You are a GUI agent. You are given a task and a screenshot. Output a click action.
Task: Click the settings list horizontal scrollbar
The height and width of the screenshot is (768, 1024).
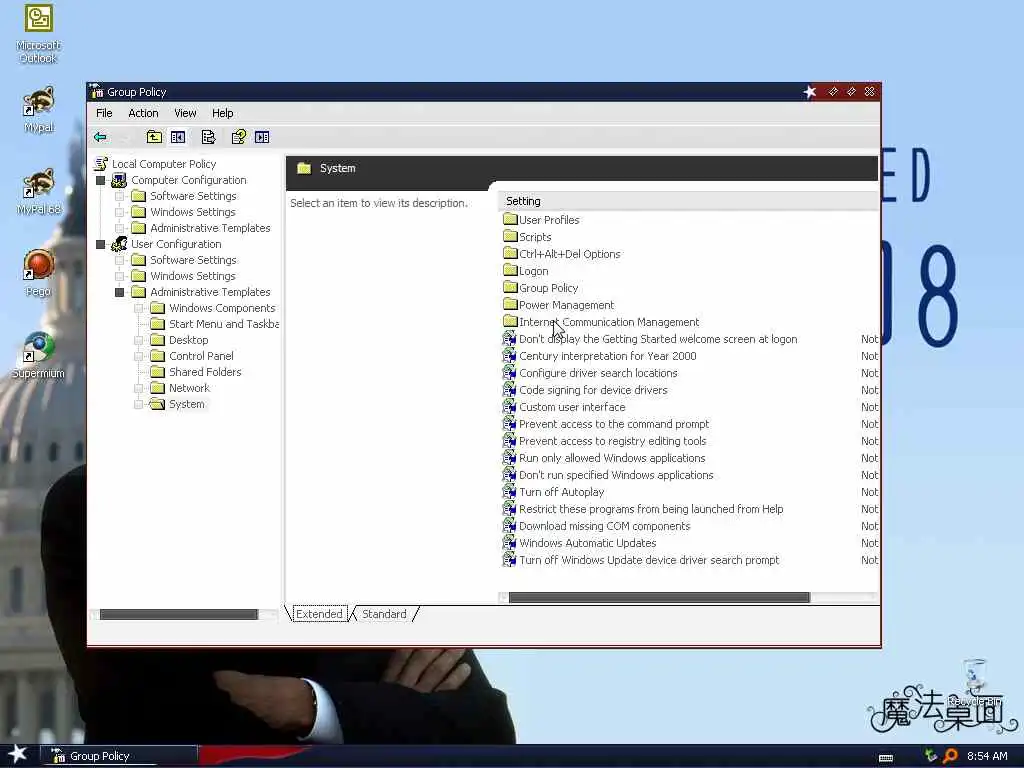click(x=659, y=598)
